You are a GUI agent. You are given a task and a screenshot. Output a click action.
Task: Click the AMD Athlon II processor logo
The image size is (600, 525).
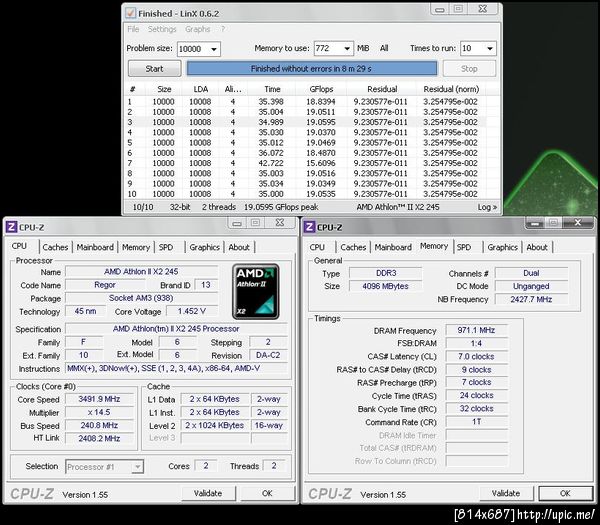tap(256, 291)
